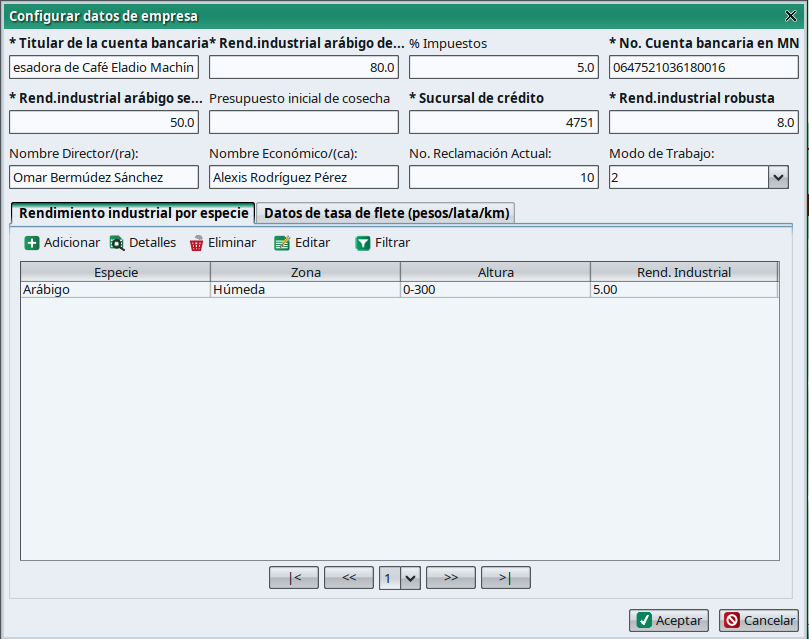Screen dimensions: 809x639
Task: Click the red cancel icon on Cancelar
Action: (x=732, y=621)
